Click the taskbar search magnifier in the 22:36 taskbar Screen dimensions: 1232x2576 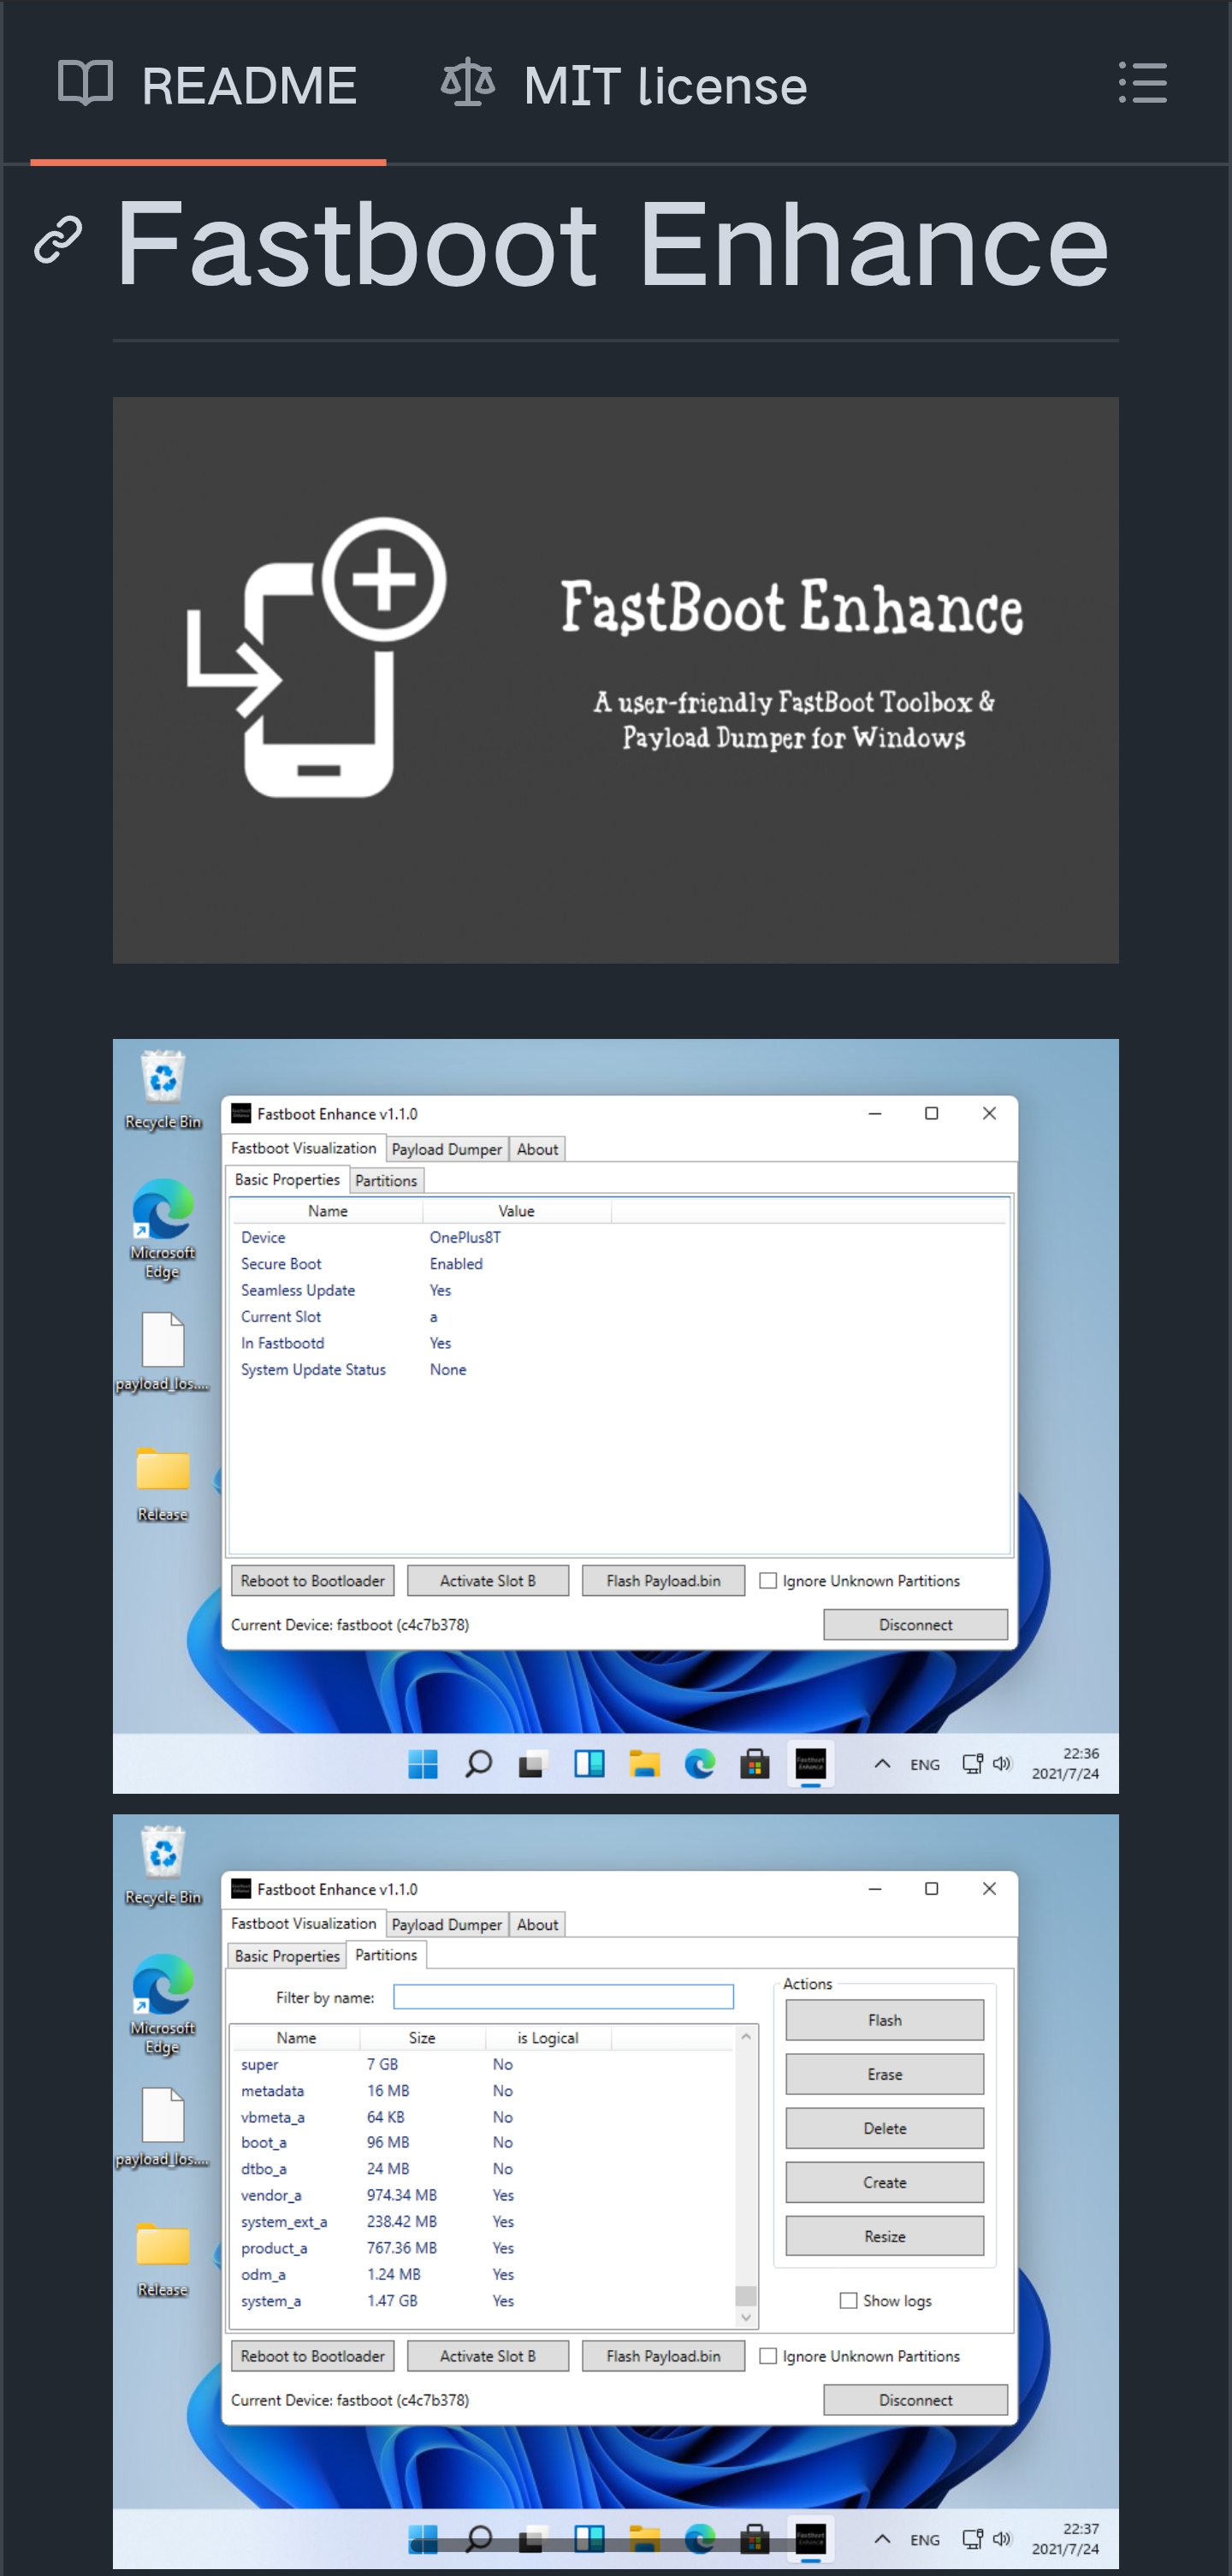click(x=479, y=1764)
